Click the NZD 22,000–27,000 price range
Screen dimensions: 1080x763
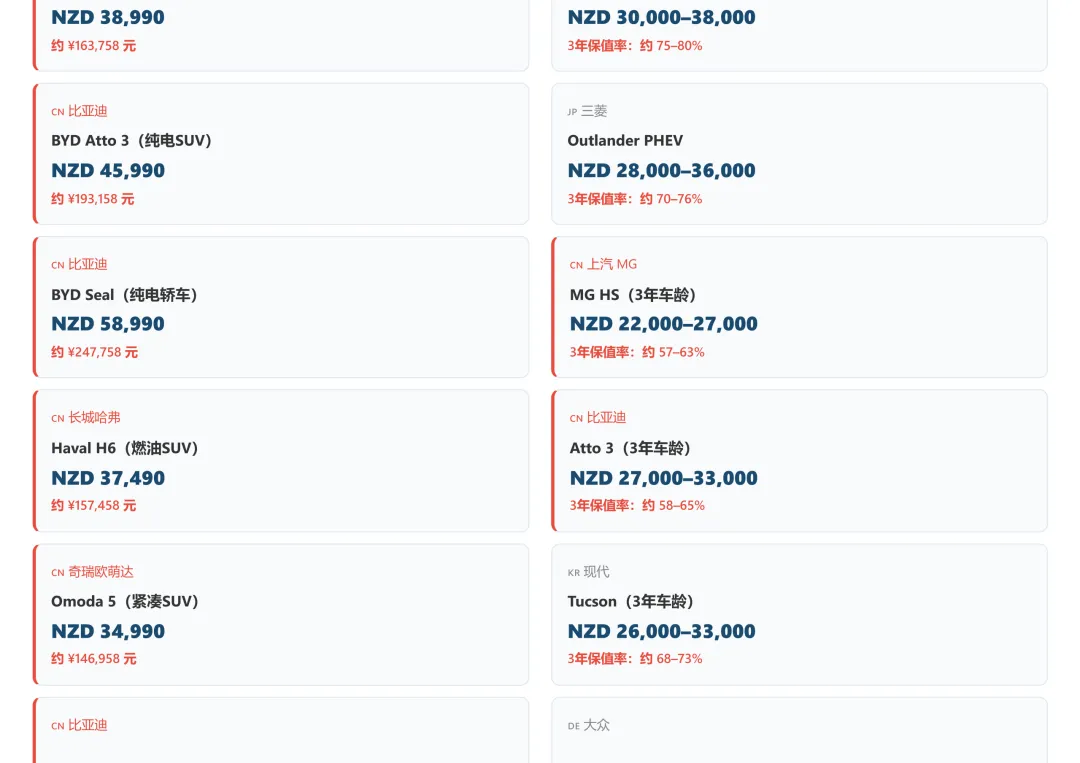663,324
